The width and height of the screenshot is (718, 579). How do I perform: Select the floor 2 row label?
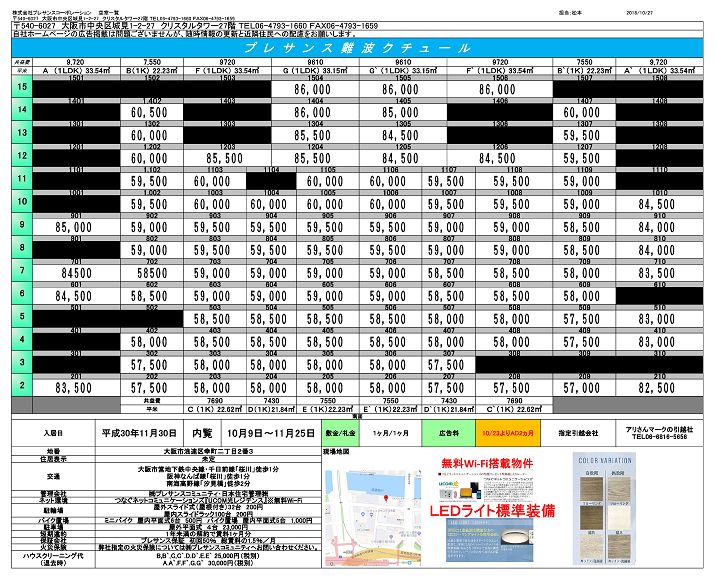(x=22, y=385)
